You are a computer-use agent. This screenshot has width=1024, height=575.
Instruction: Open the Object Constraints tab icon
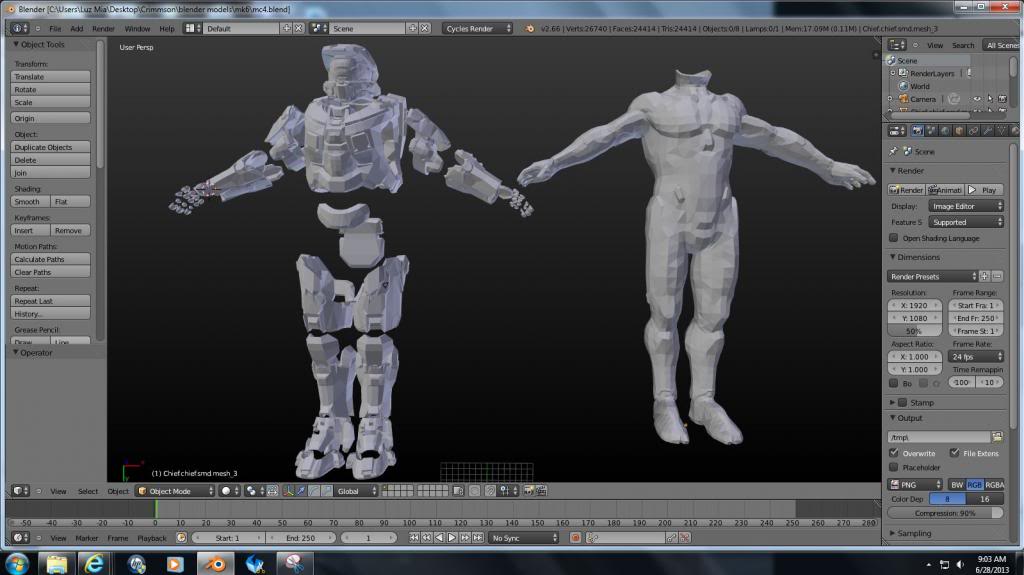pos(973,131)
